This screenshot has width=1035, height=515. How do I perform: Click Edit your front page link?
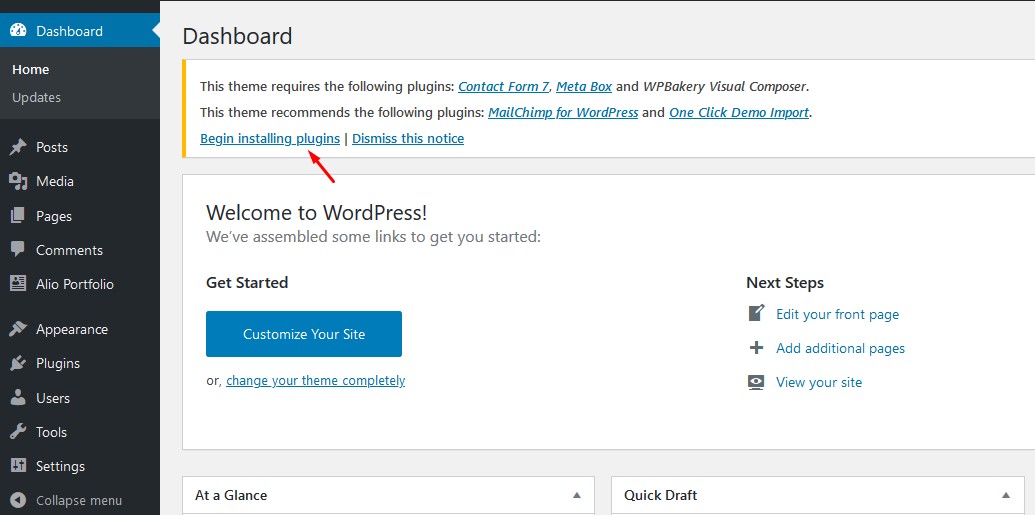click(x=837, y=314)
